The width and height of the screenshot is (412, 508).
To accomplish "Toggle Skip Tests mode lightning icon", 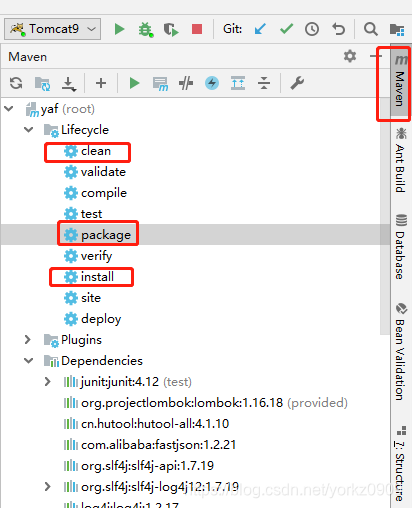I will [x=212, y=83].
